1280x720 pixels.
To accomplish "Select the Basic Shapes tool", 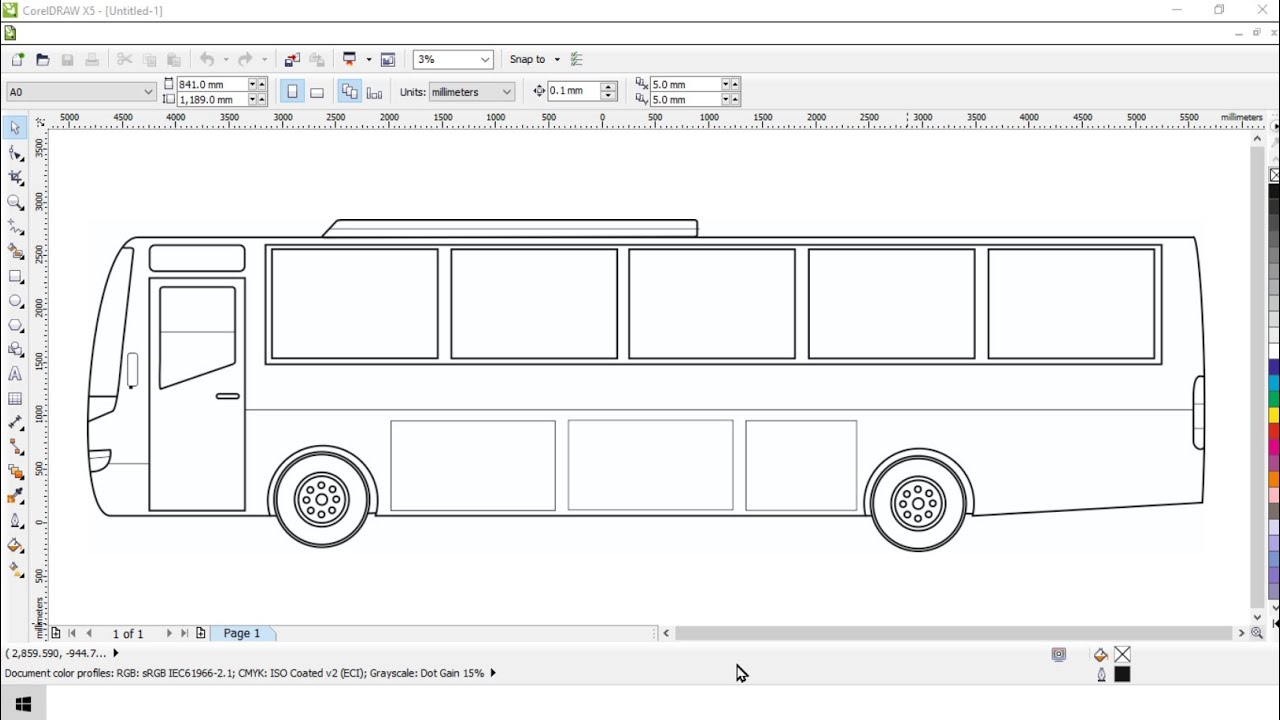I will 15,349.
